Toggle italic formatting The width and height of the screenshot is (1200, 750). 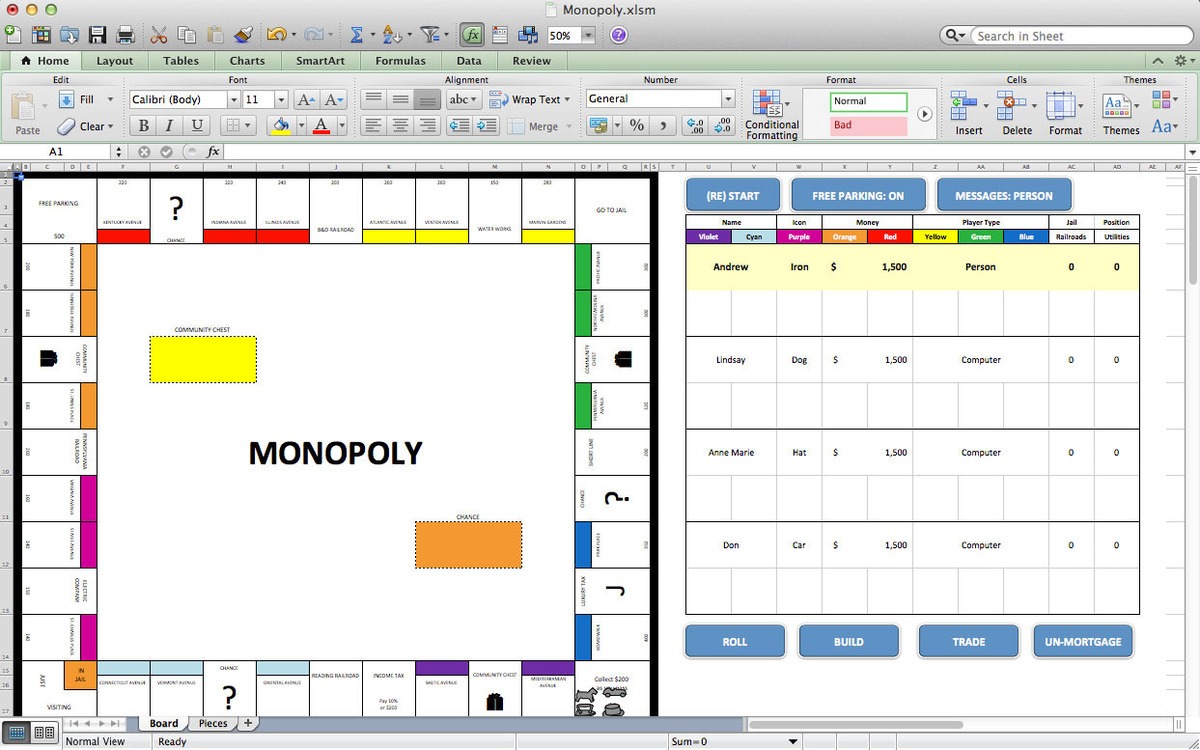tap(167, 125)
